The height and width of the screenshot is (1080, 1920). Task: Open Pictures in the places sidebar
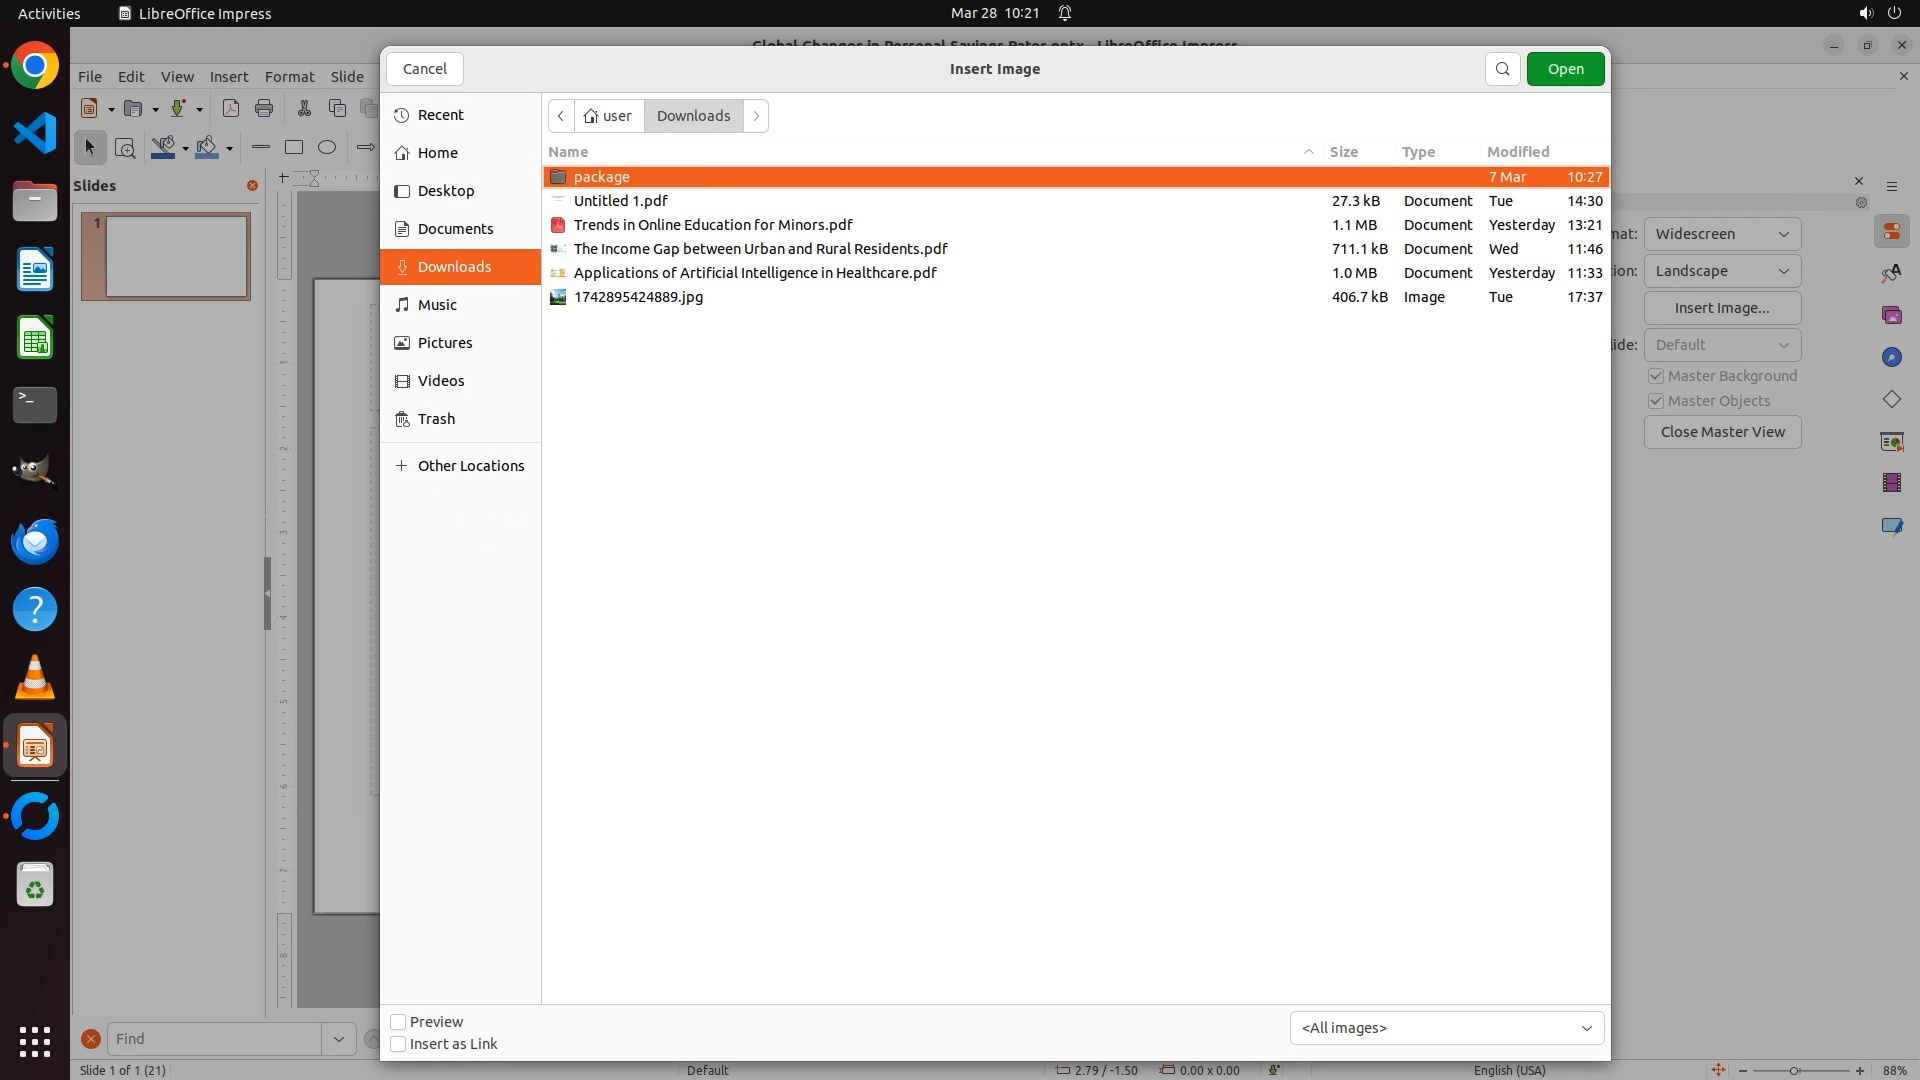tap(444, 343)
